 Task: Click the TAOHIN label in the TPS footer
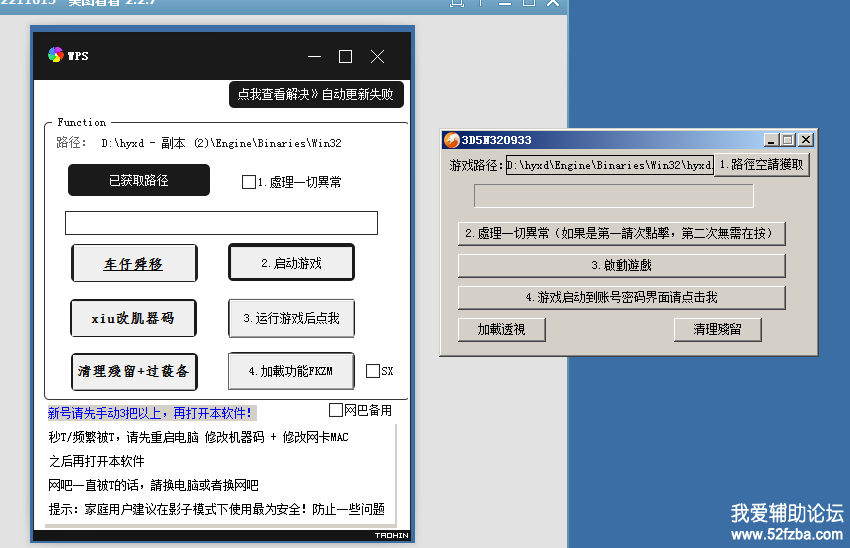click(391, 536)
